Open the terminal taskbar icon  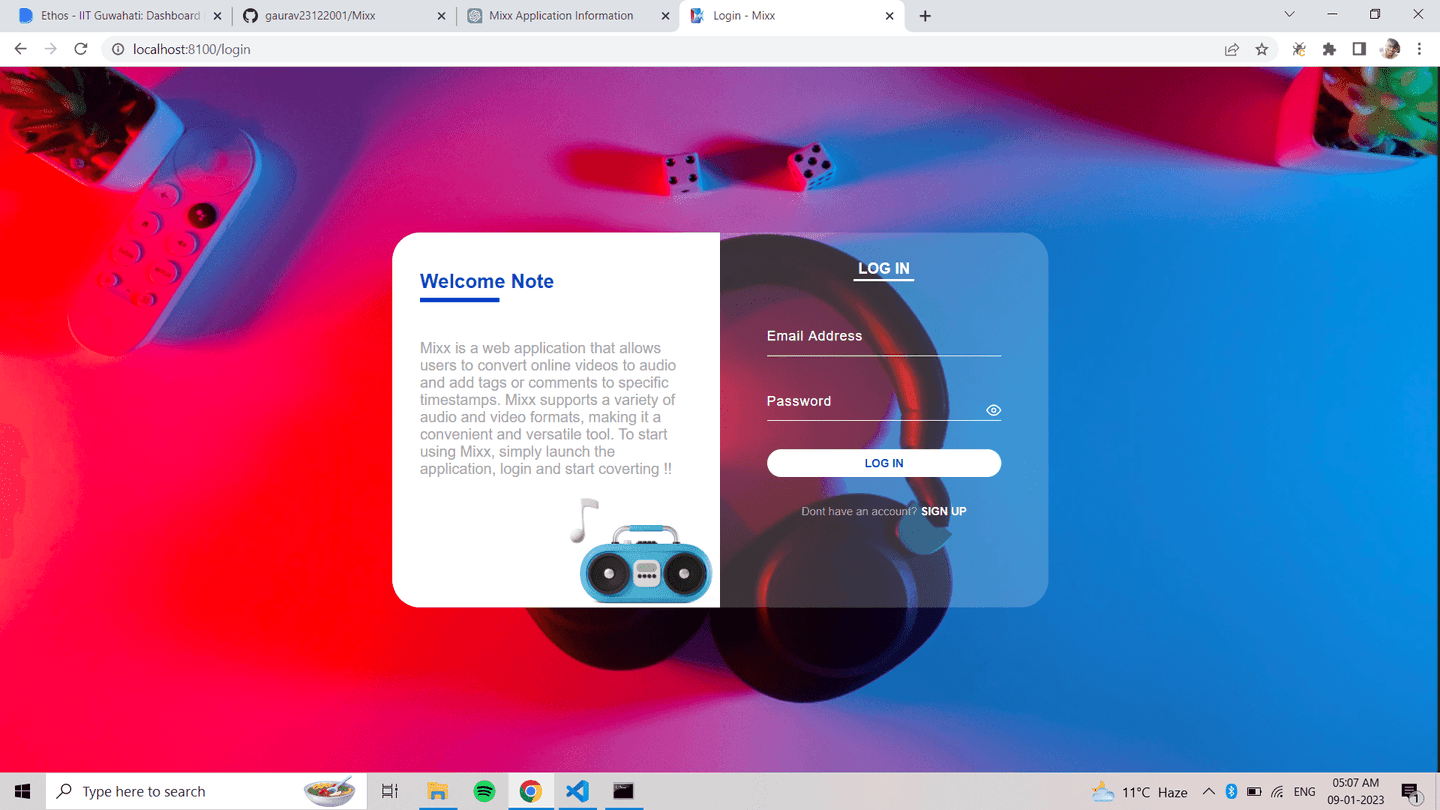(x=623, y=791)
